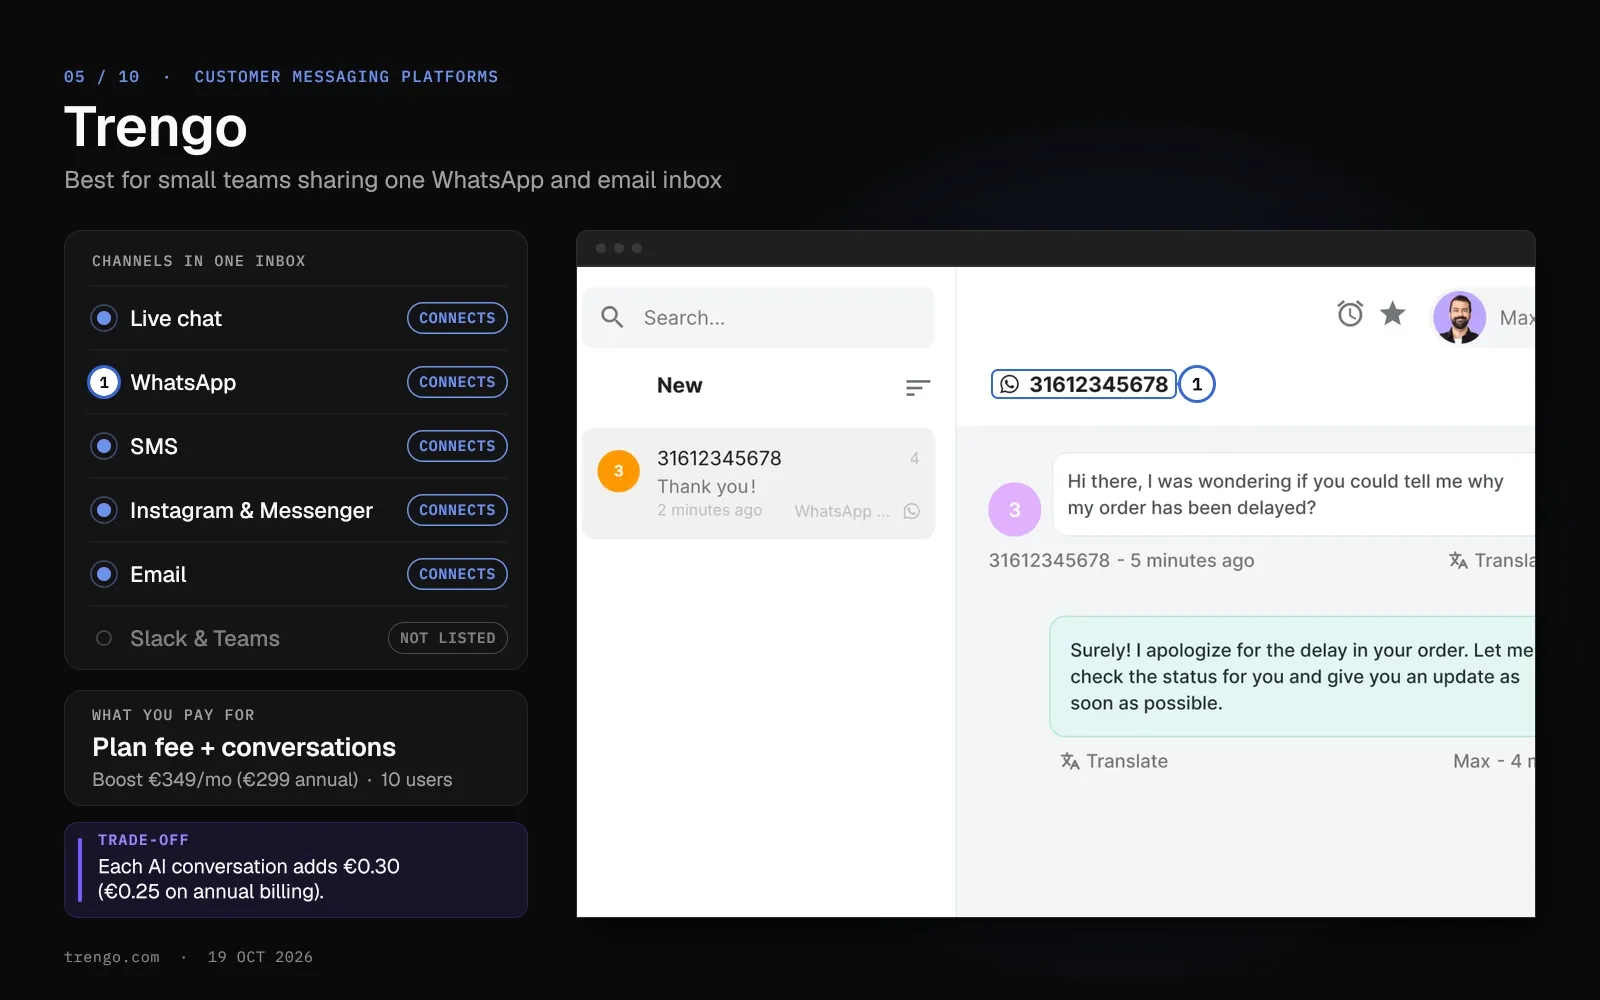Click the 'WhatsApp' channel label in the list
Screen dimensions: 1600x1000
(x=183, y=382)
